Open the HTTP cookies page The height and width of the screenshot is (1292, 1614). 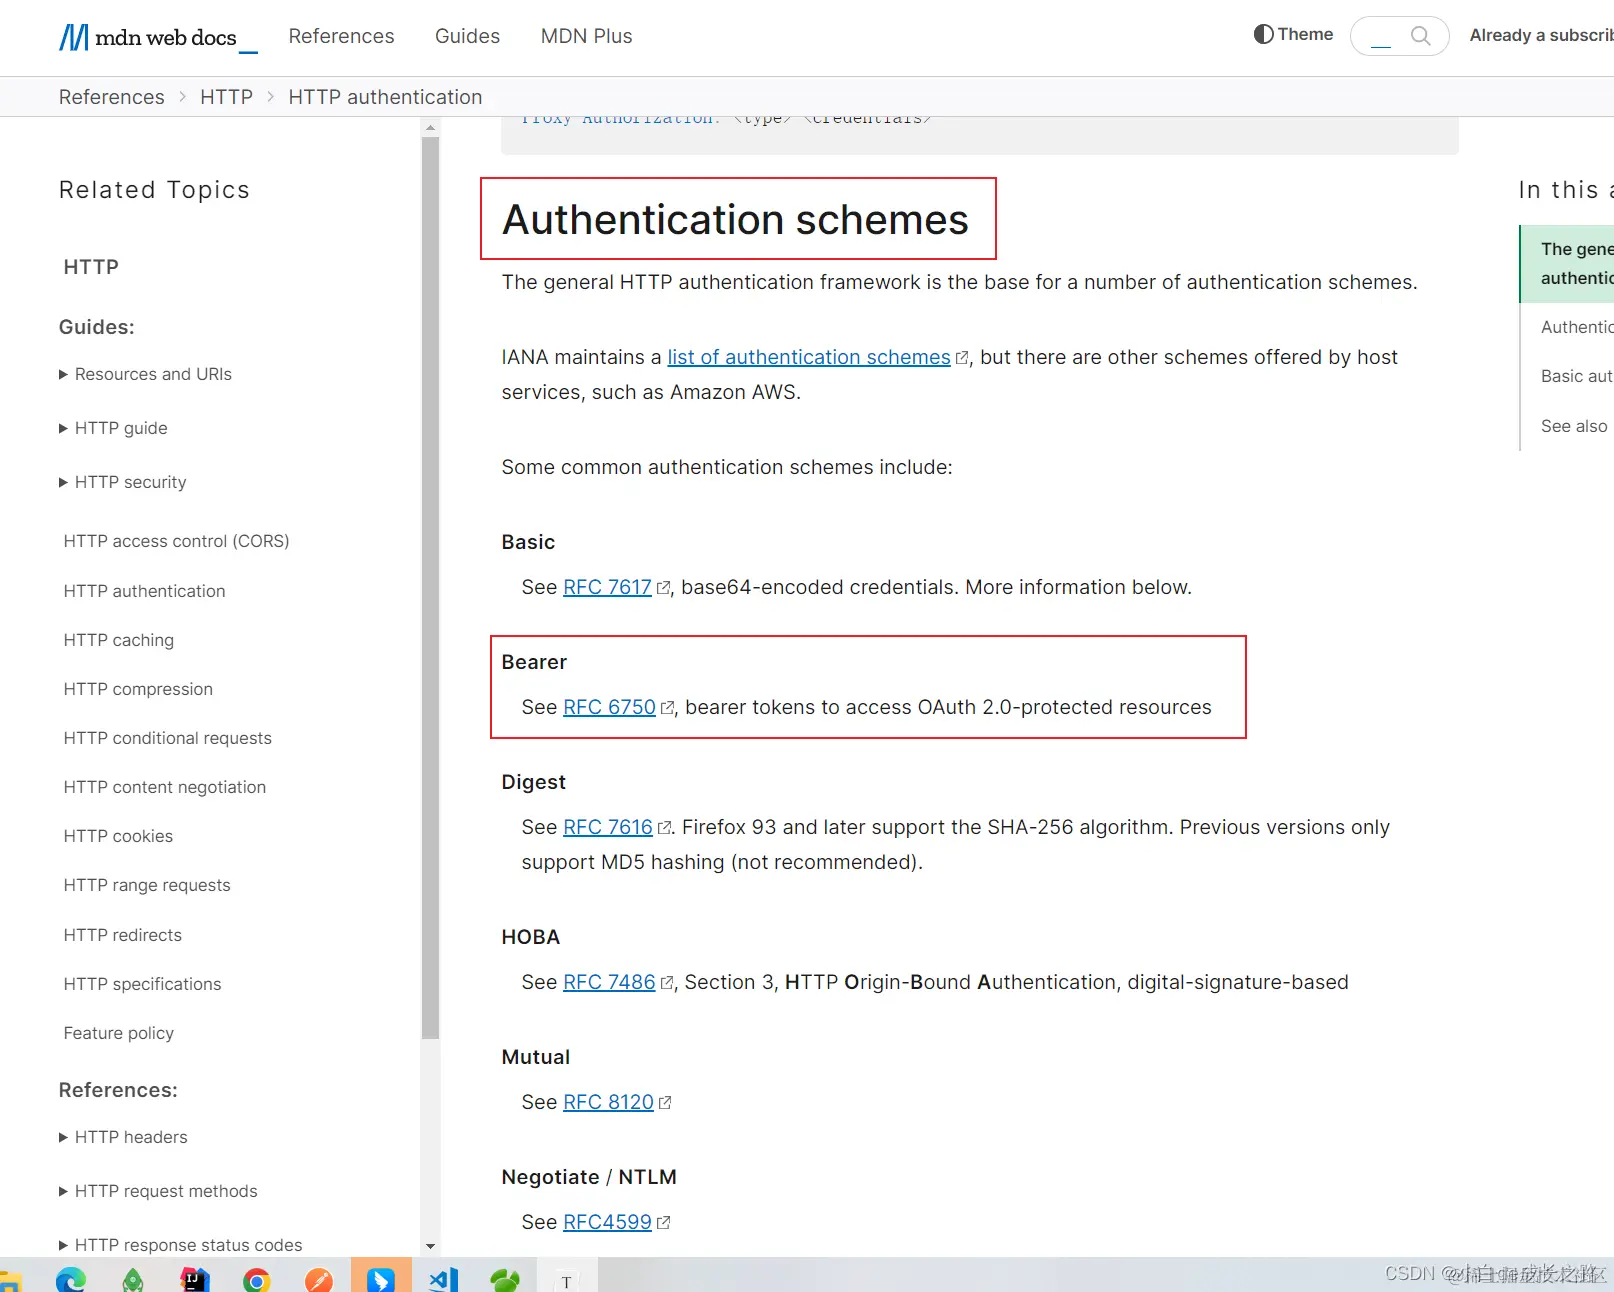click(x=118, y=836)
